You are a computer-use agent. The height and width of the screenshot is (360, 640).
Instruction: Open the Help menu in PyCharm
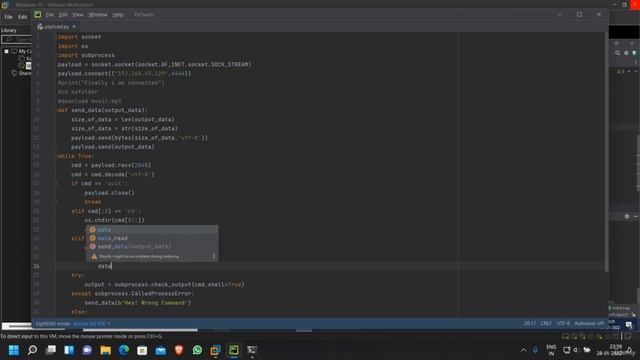[118, 15]
